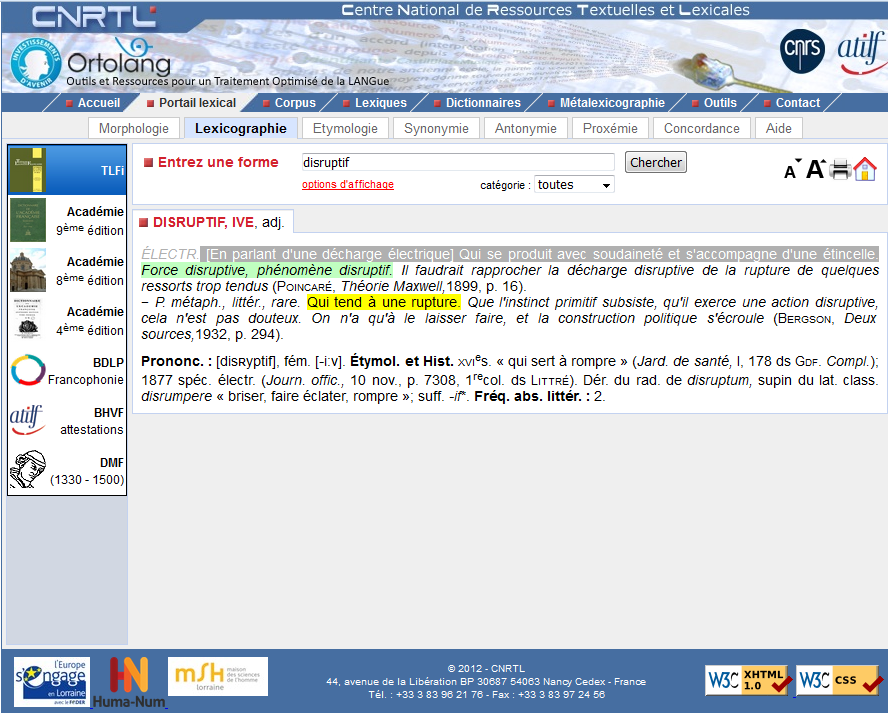Click the highlighted definition 'Qui tend à une rupture.'

(384, 302)
